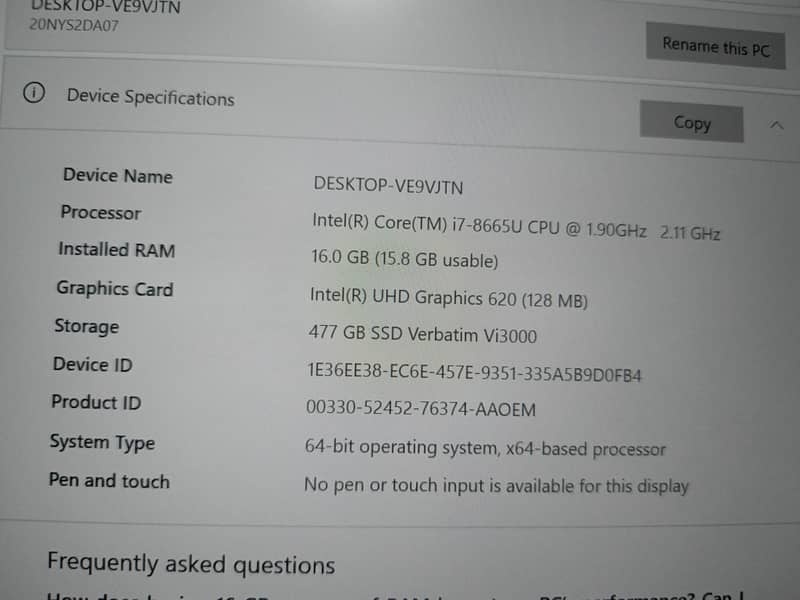Image resolution: width=800 pixels, height=600 pixels.
Task: Select the Installed RAM label
Action: pyautogui.click(x=117, y=249)
